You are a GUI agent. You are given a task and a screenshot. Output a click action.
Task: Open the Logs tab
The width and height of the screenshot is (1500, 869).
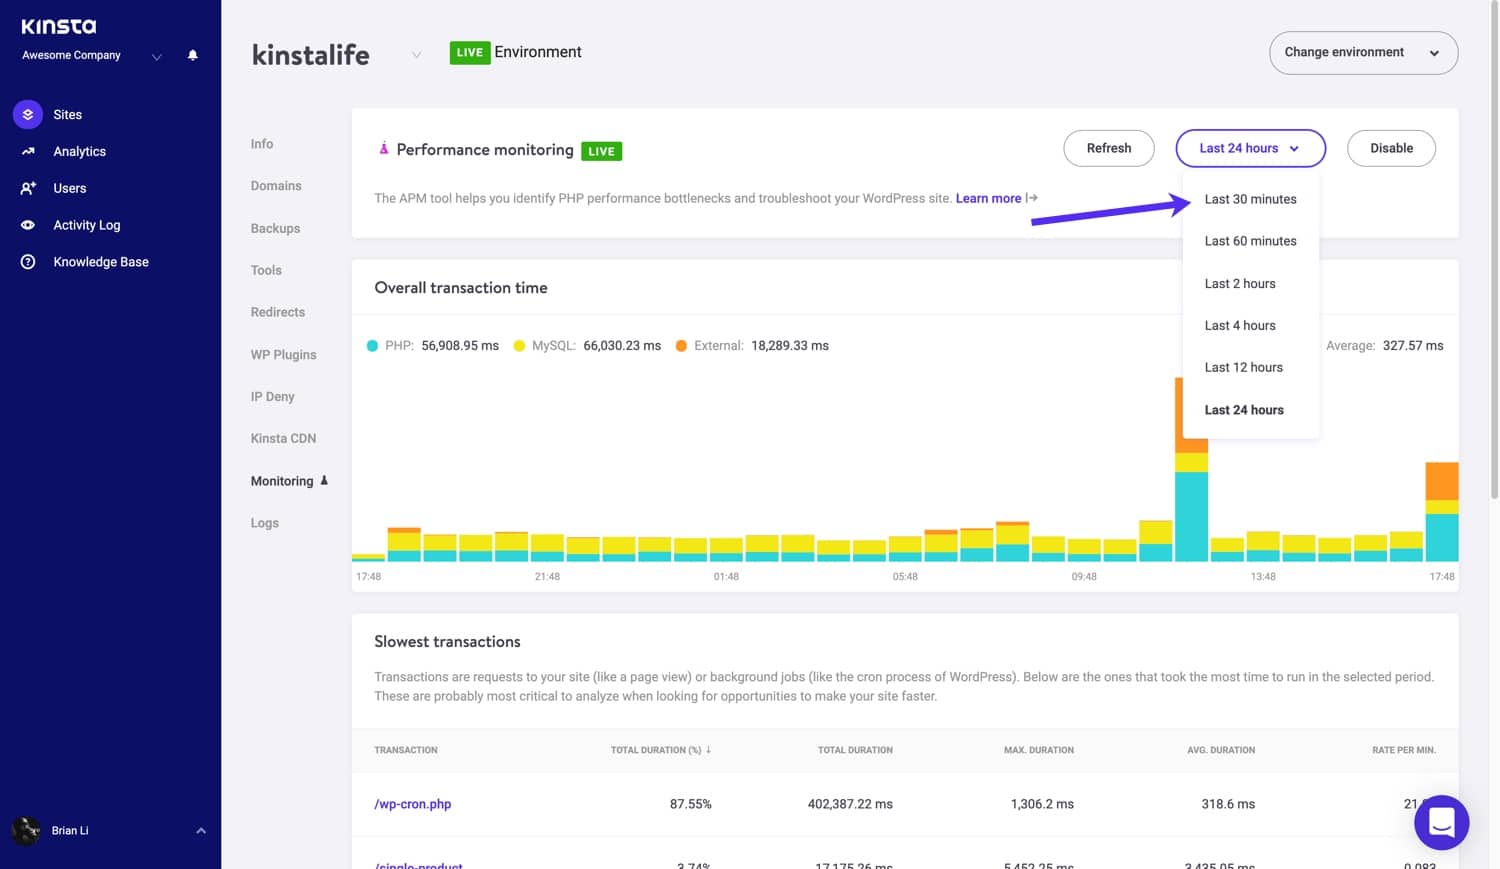(x=264, y=523)
